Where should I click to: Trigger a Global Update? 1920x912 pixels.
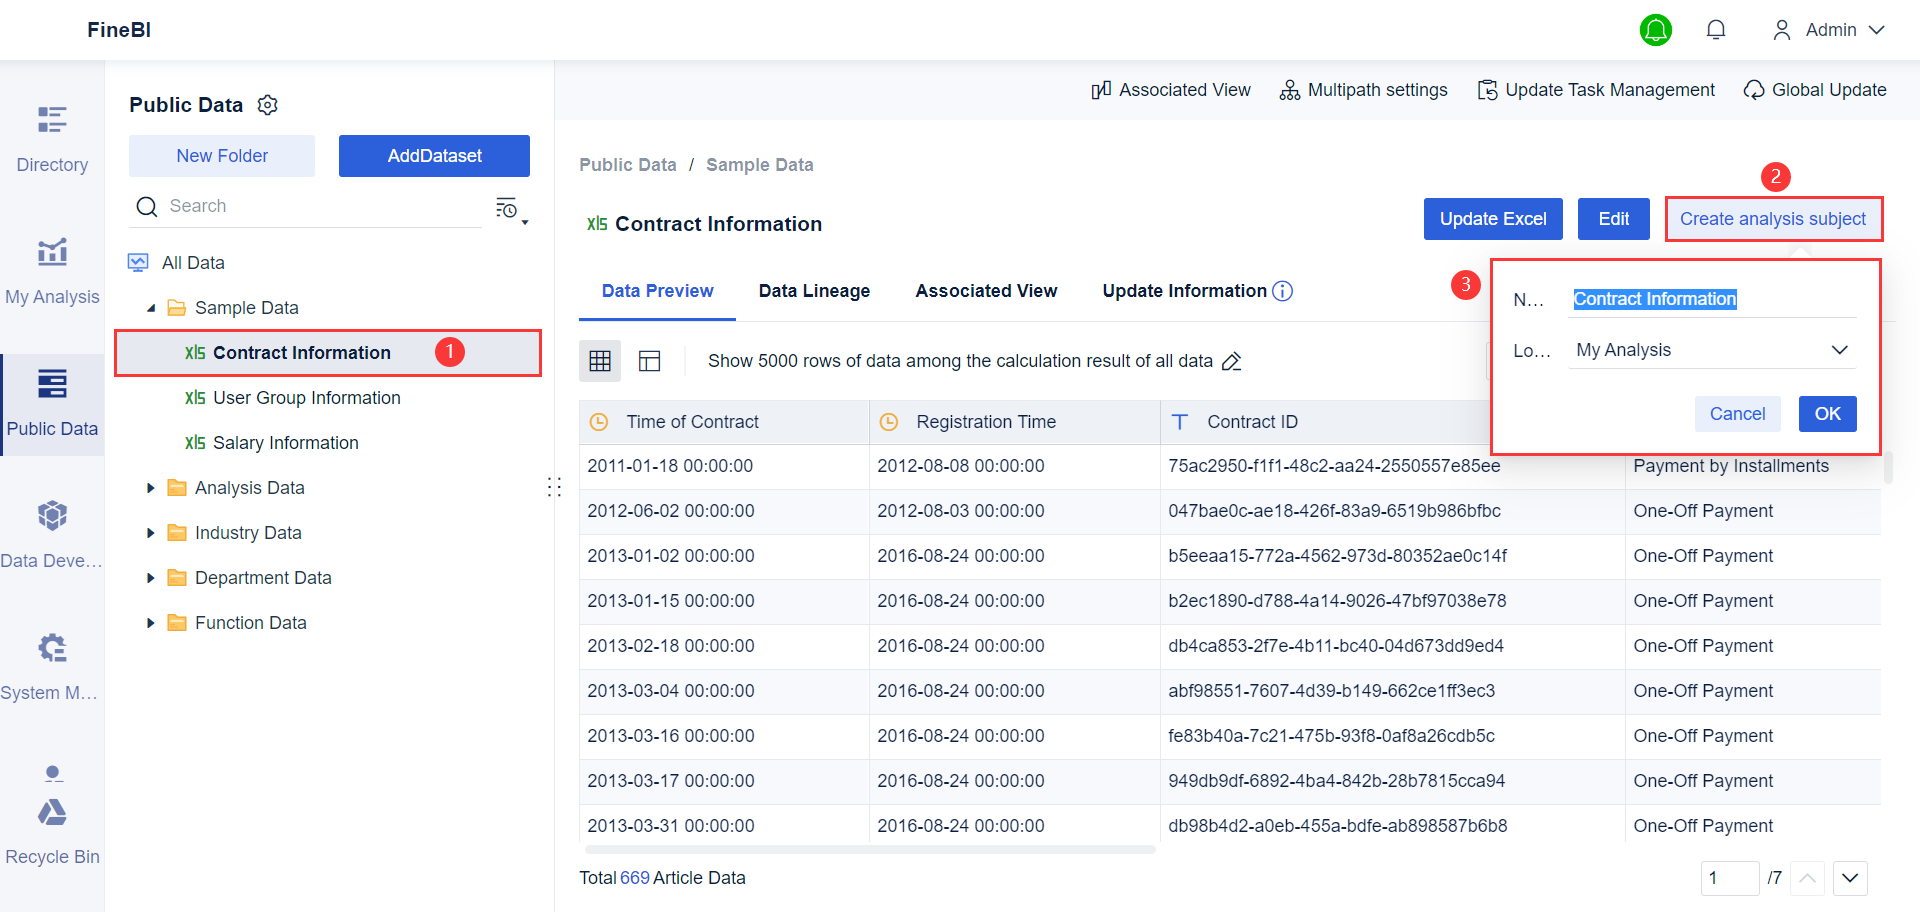click(1815, 90)
